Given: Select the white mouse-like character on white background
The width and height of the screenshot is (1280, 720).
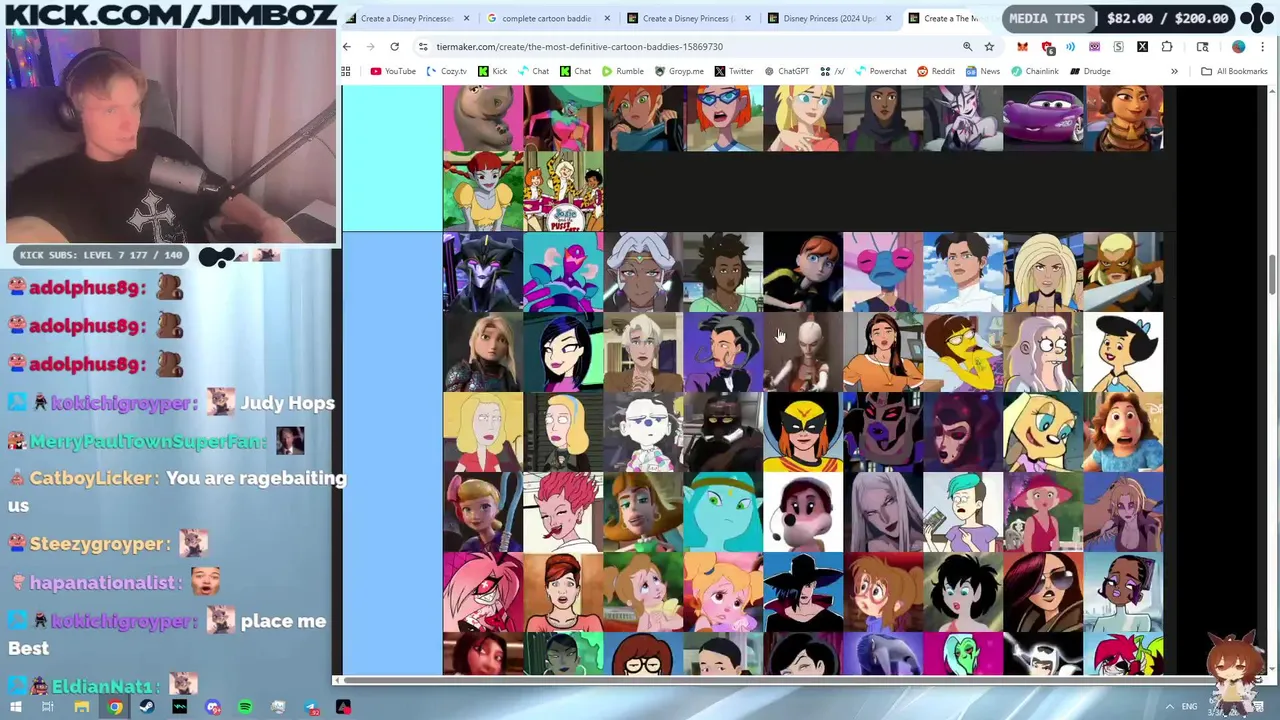Looking at the screenshot, I should [x=803, y=512].
